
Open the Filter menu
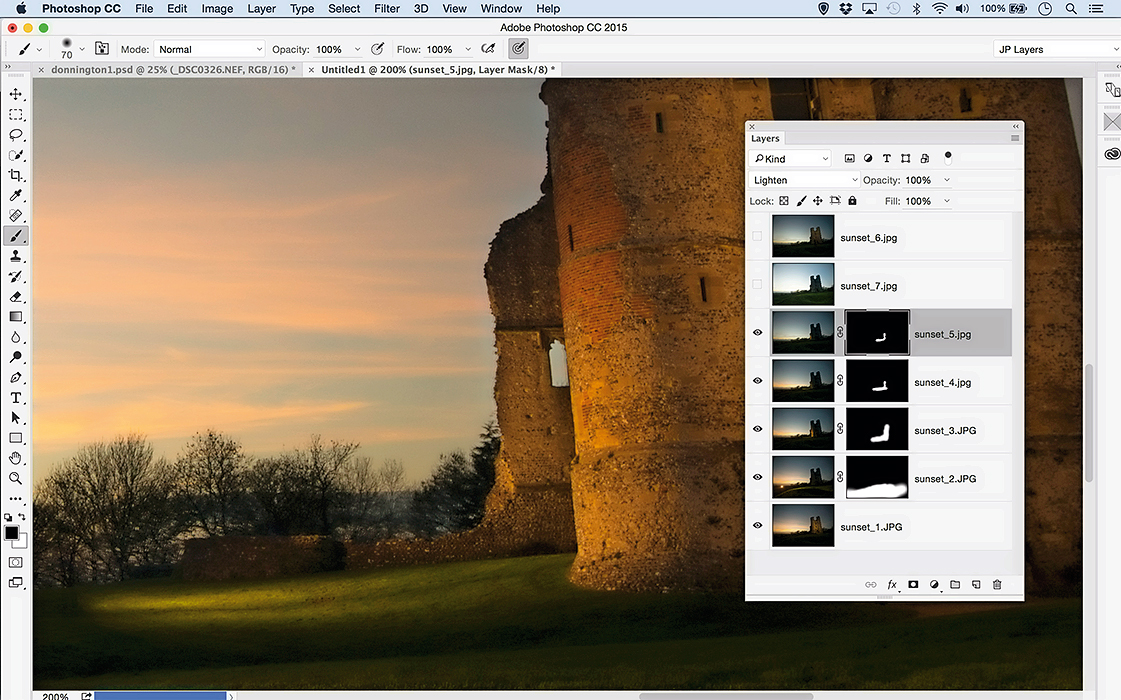click(387, 9)
